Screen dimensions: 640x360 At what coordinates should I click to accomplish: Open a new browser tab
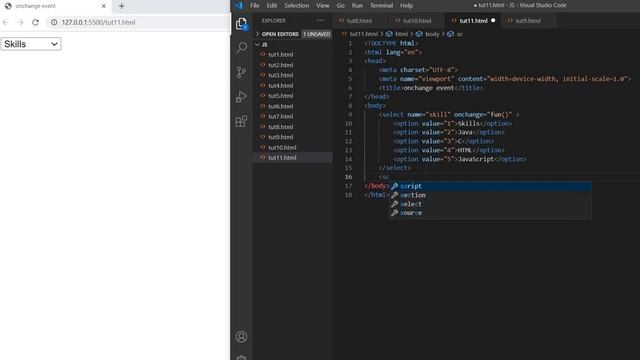121,6
